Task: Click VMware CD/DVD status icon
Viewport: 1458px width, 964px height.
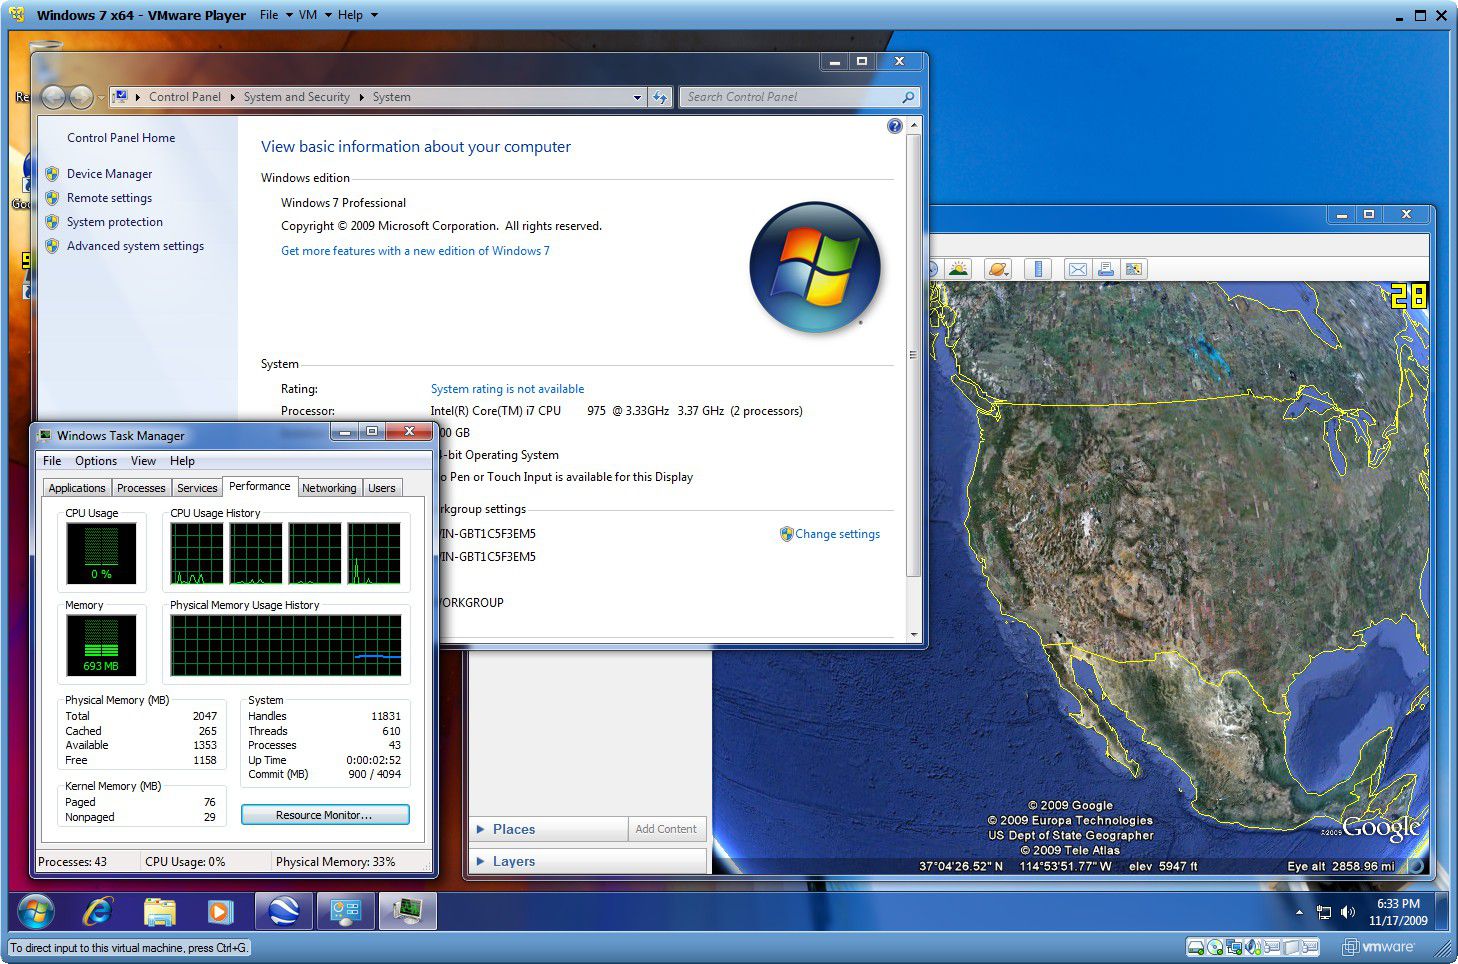Action: point(1214,947)
